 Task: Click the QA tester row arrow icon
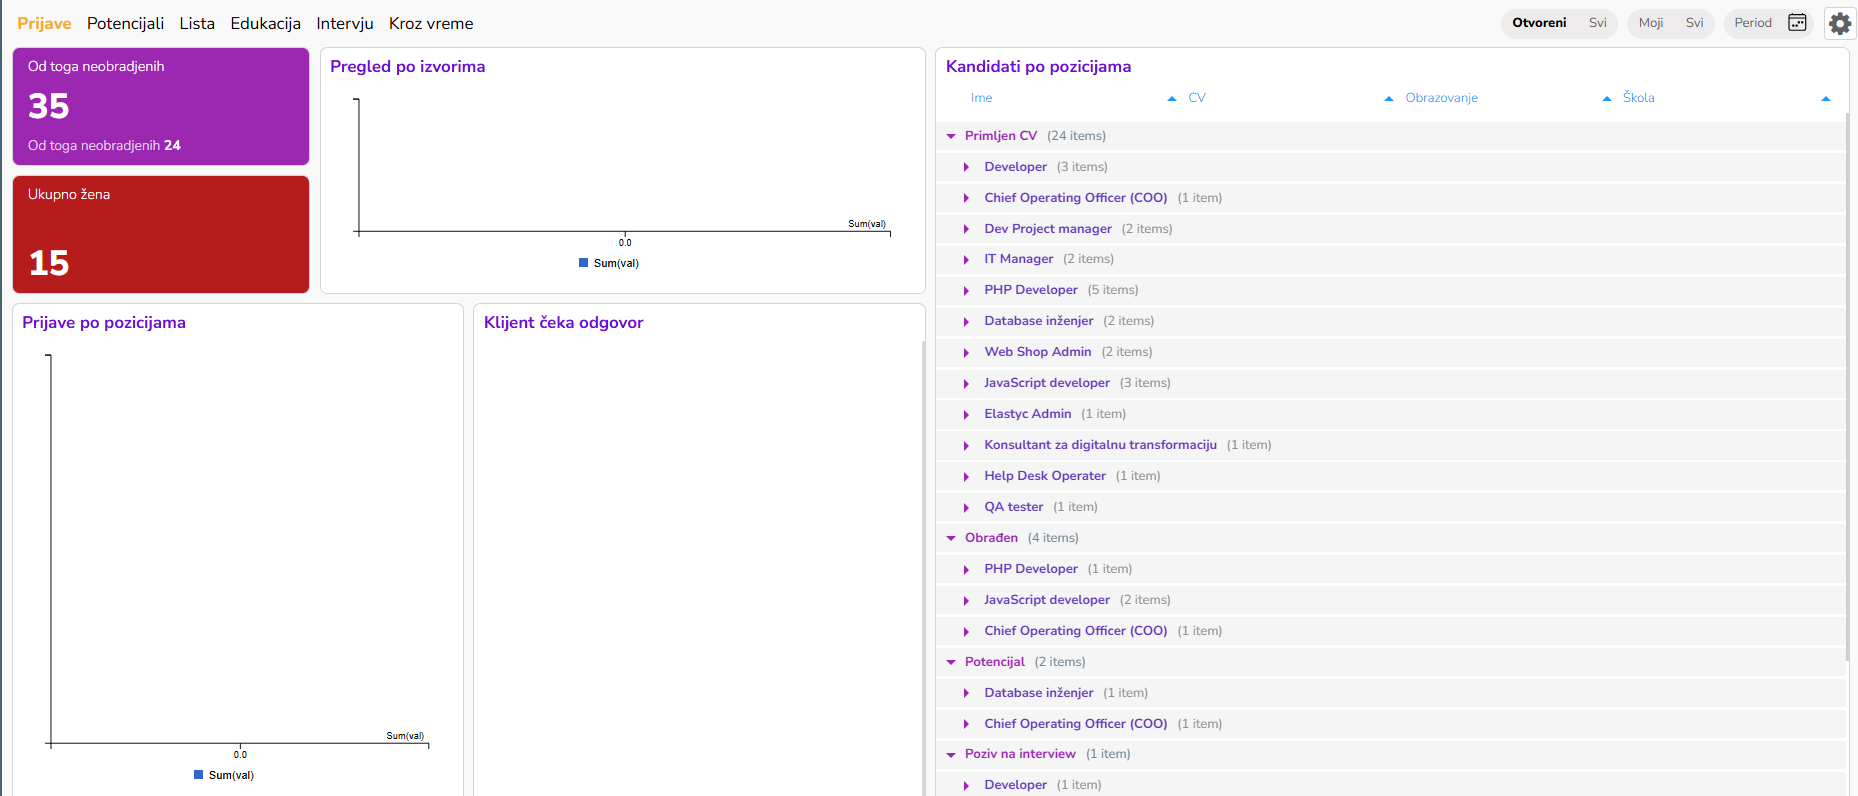point(966,508)
